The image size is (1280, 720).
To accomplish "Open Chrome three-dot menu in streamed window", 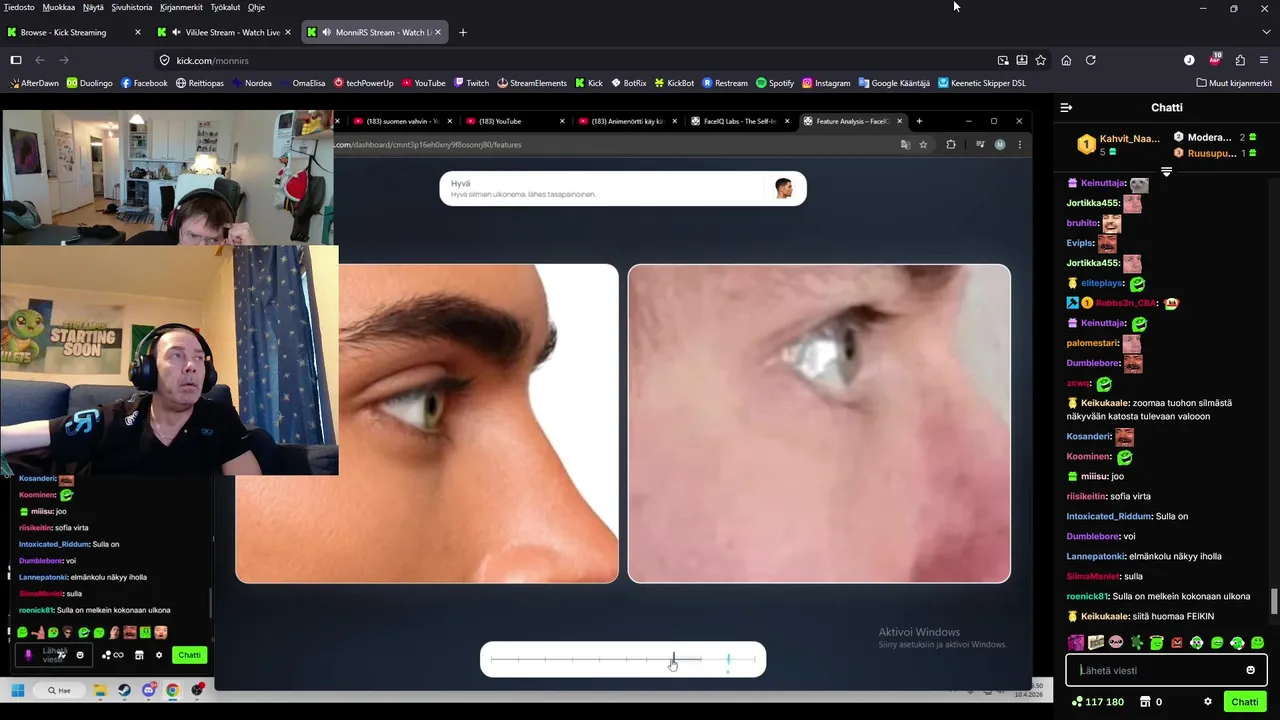I will (x=1019, y=144).
